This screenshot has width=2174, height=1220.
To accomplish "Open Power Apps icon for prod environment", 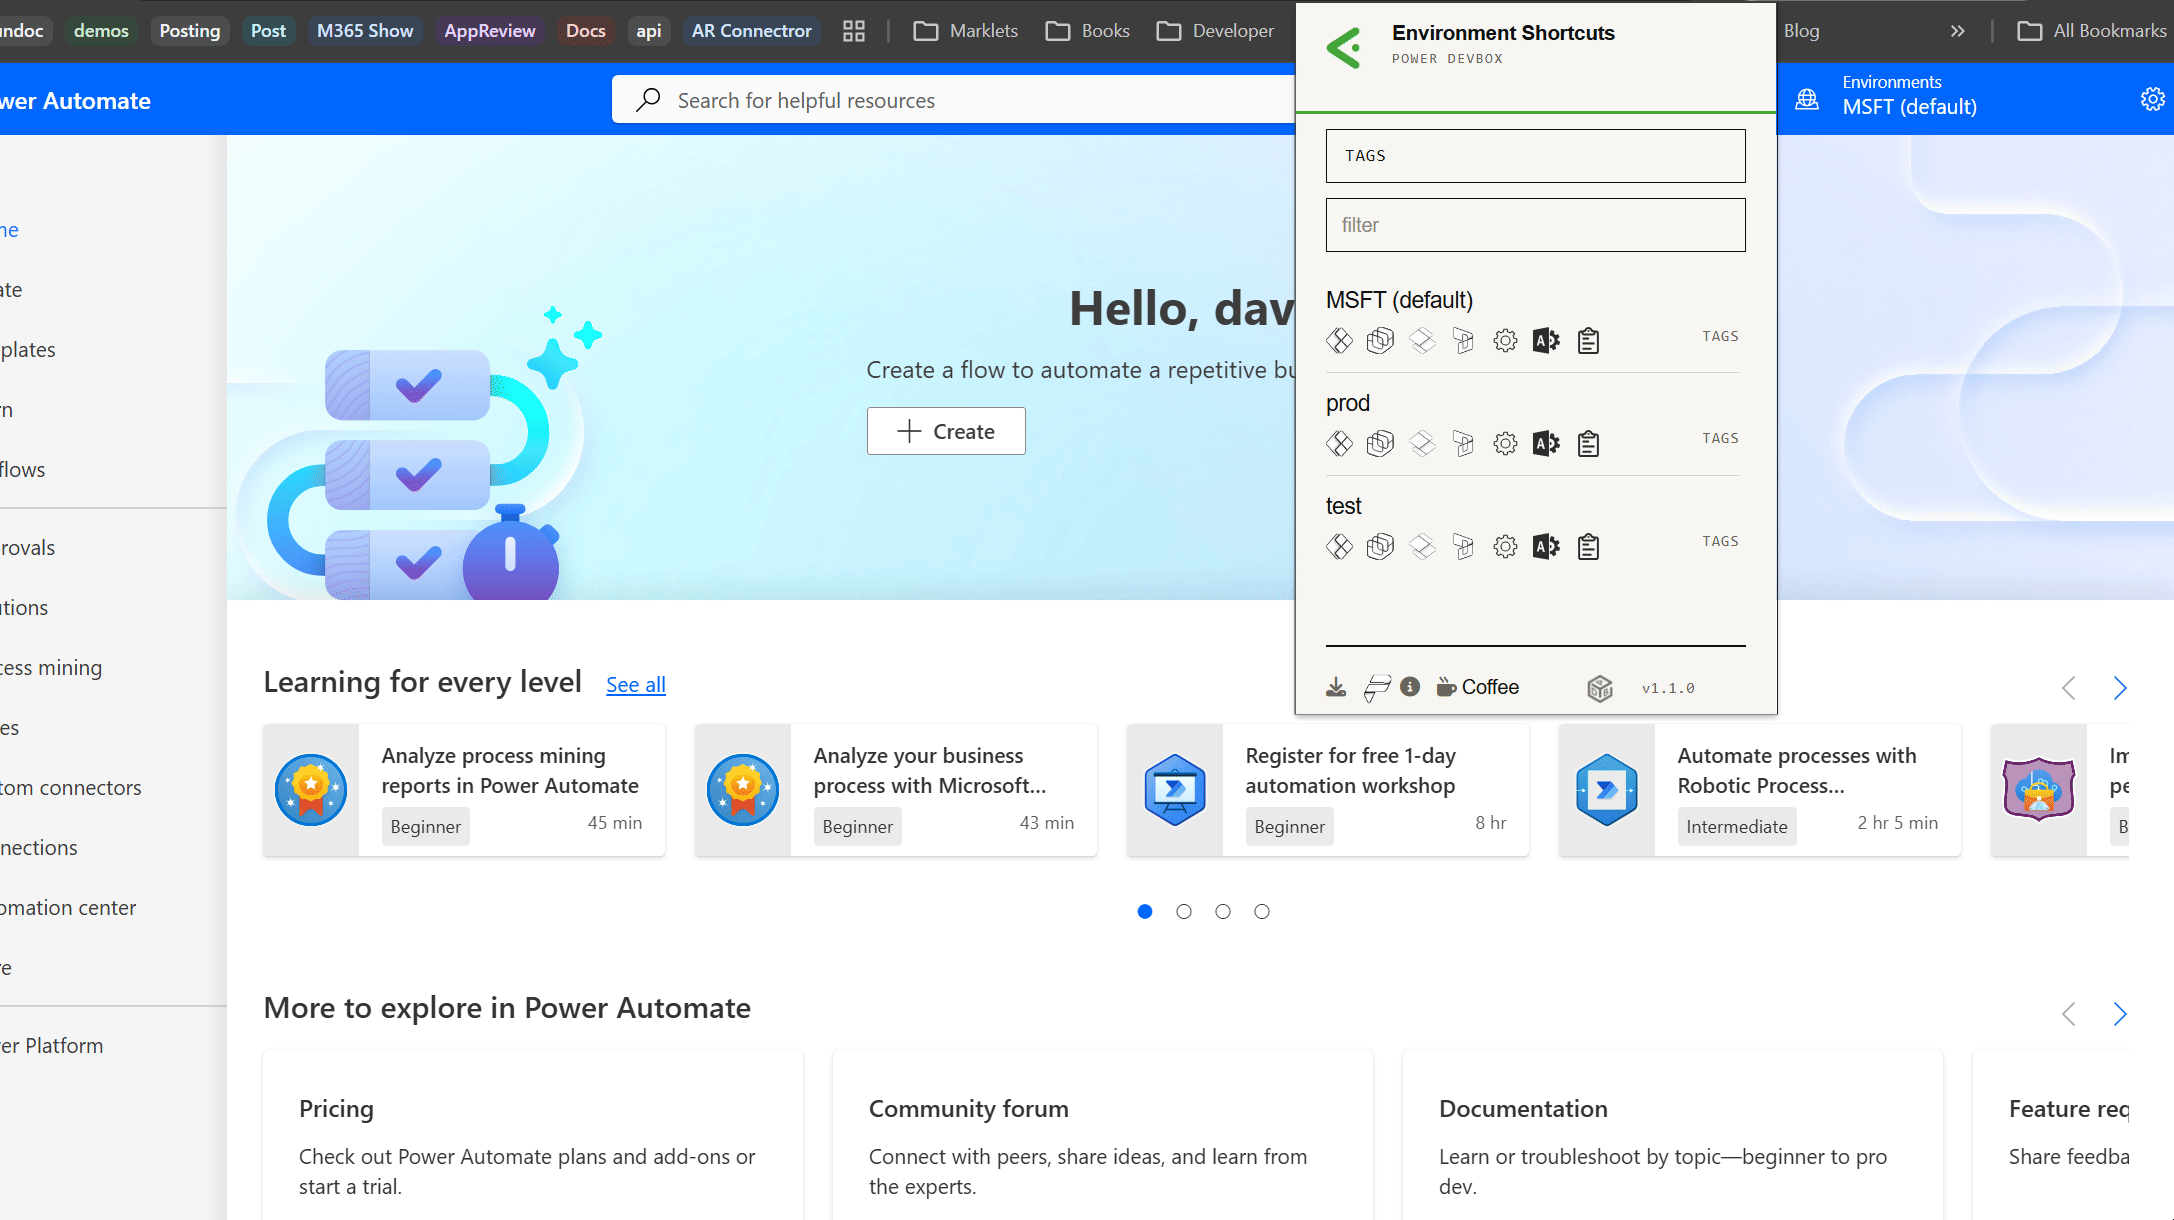I will click(x=1339, y=443).
